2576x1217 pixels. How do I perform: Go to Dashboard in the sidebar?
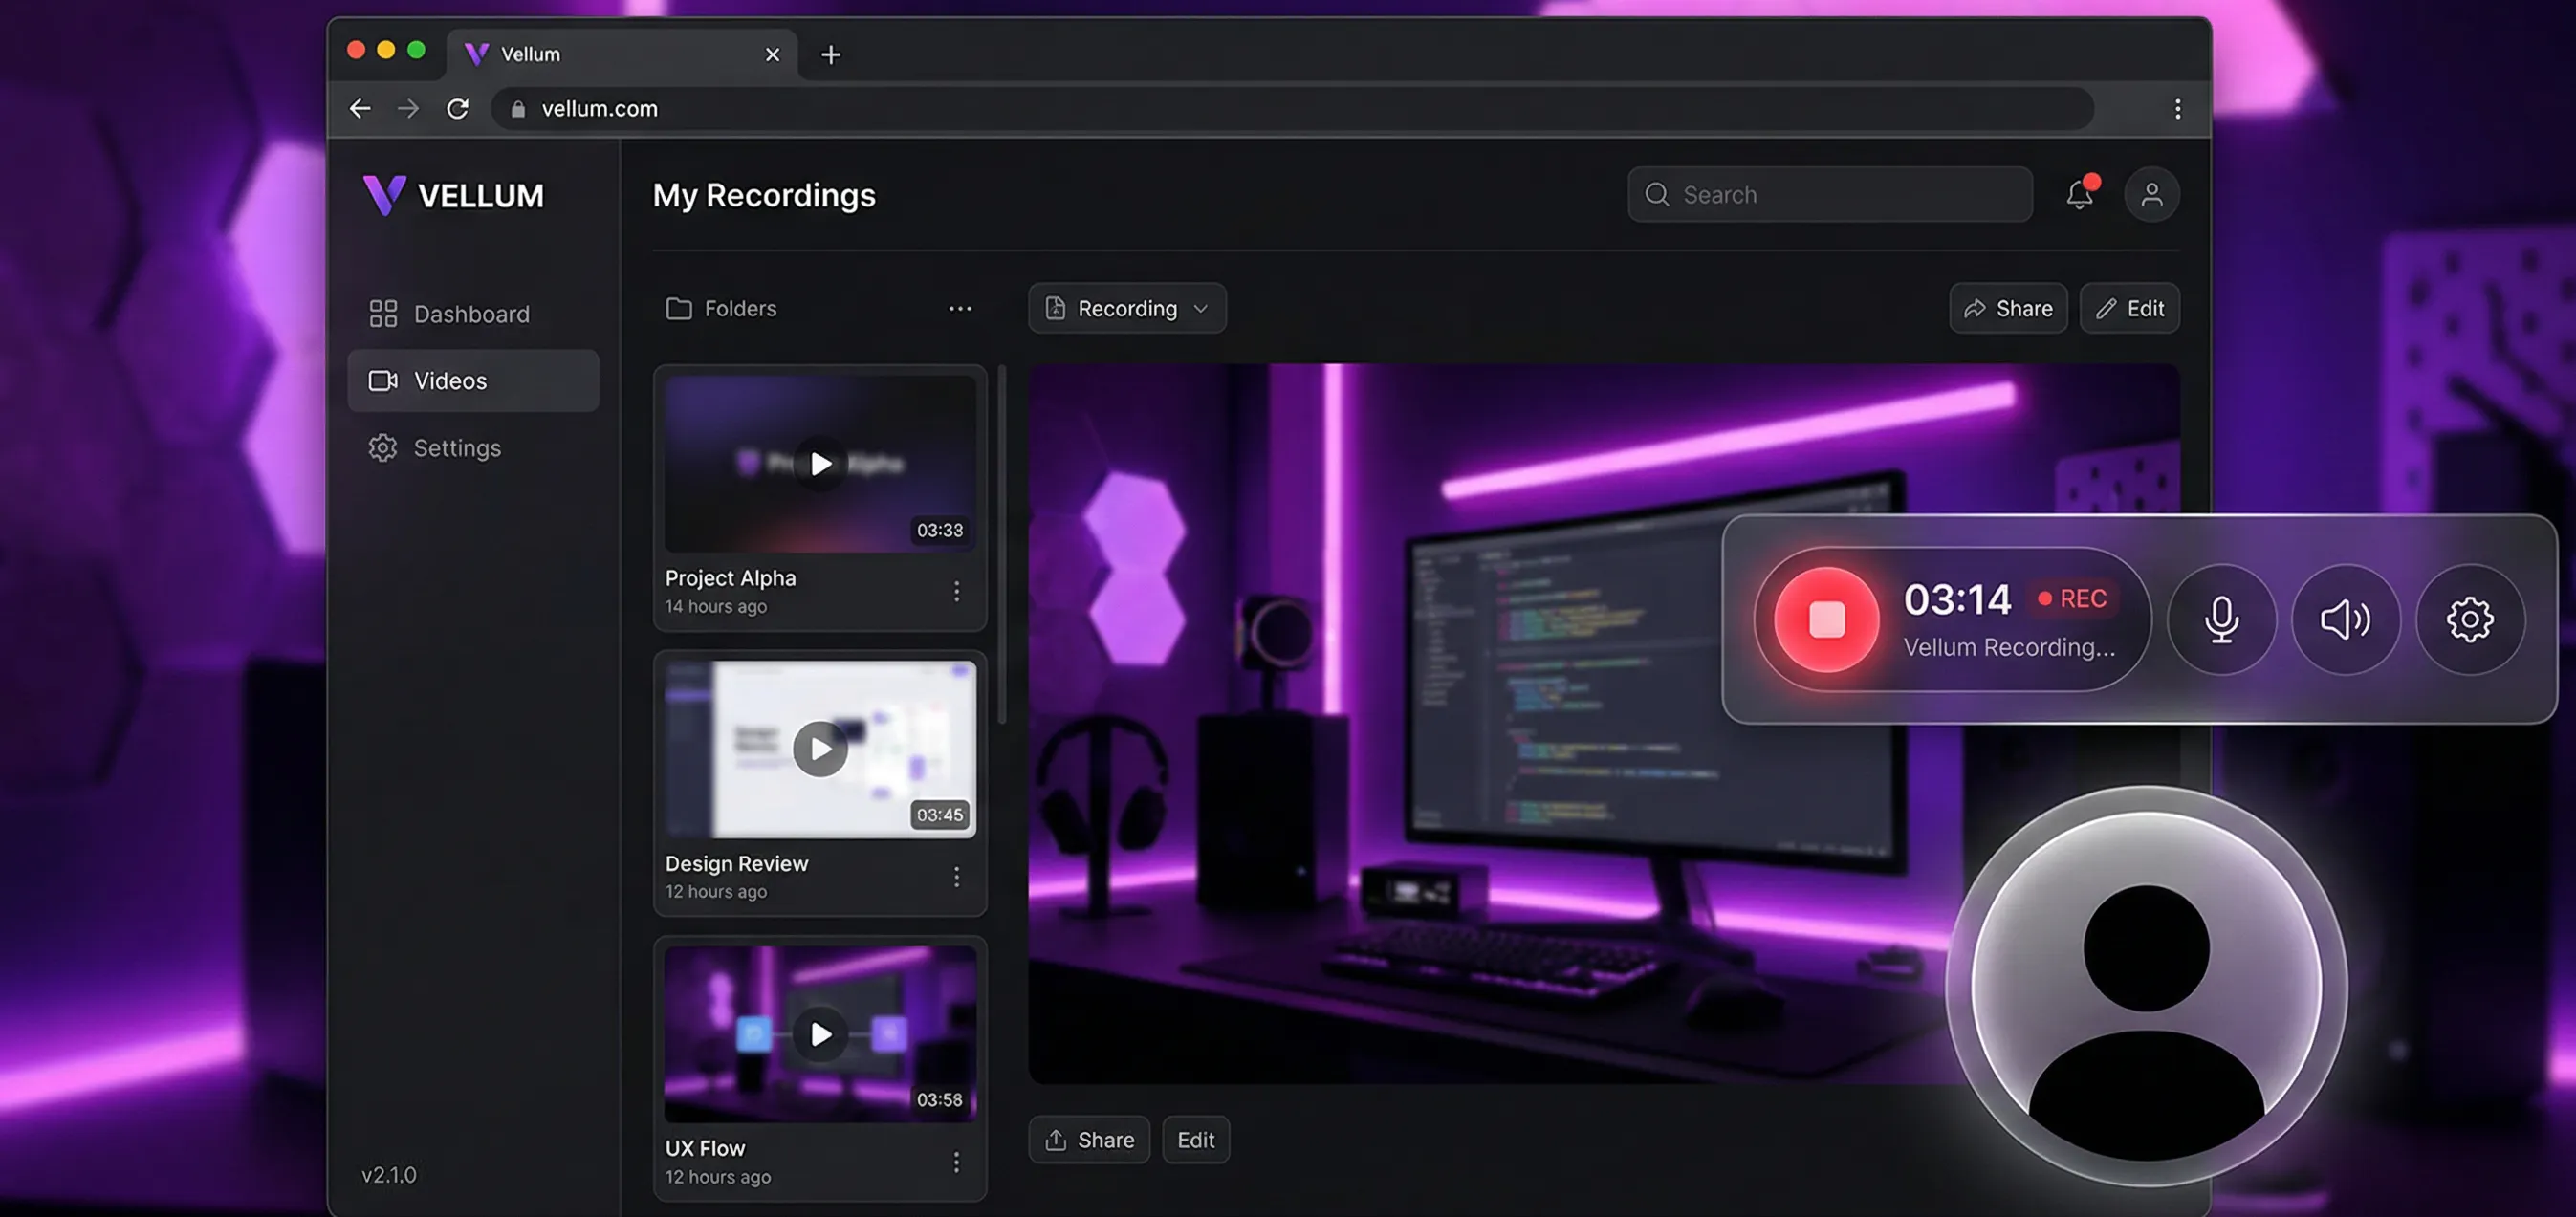(472, 314)
